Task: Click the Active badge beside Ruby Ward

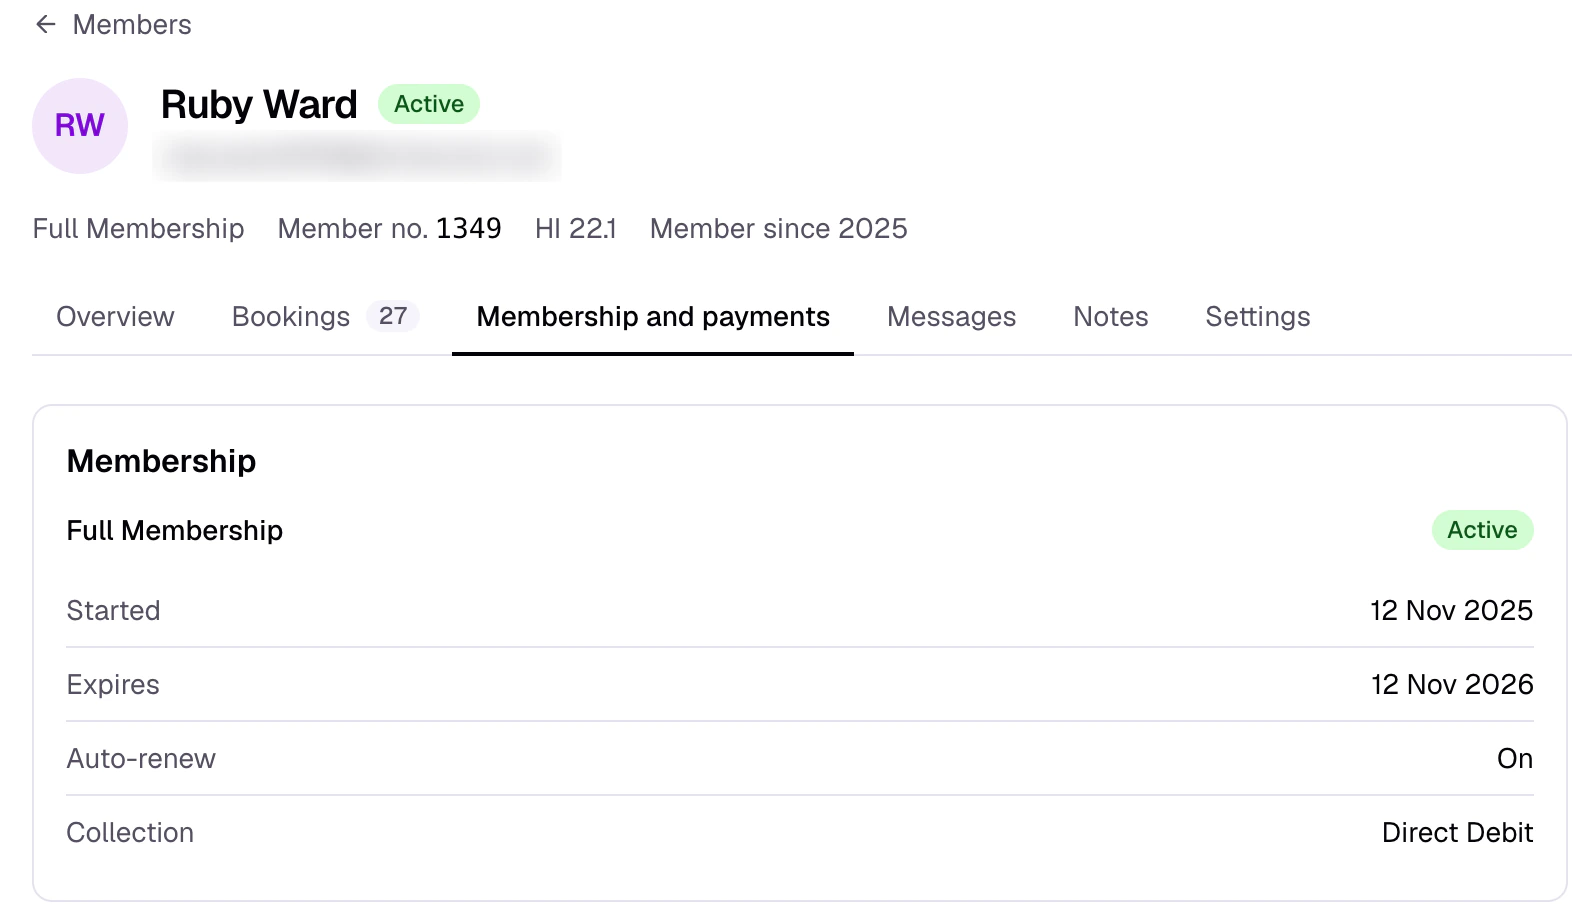Action: [429, 104]
